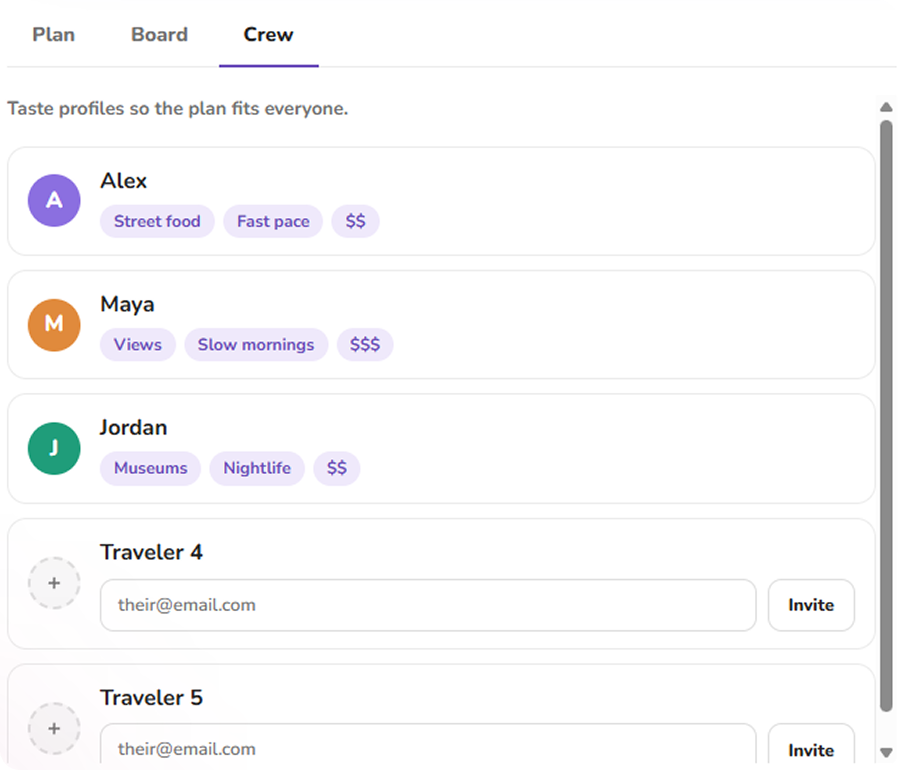Viewport: 898px width, 770px height.
Task: Click the name Jordan
Action: pos(133,427)
